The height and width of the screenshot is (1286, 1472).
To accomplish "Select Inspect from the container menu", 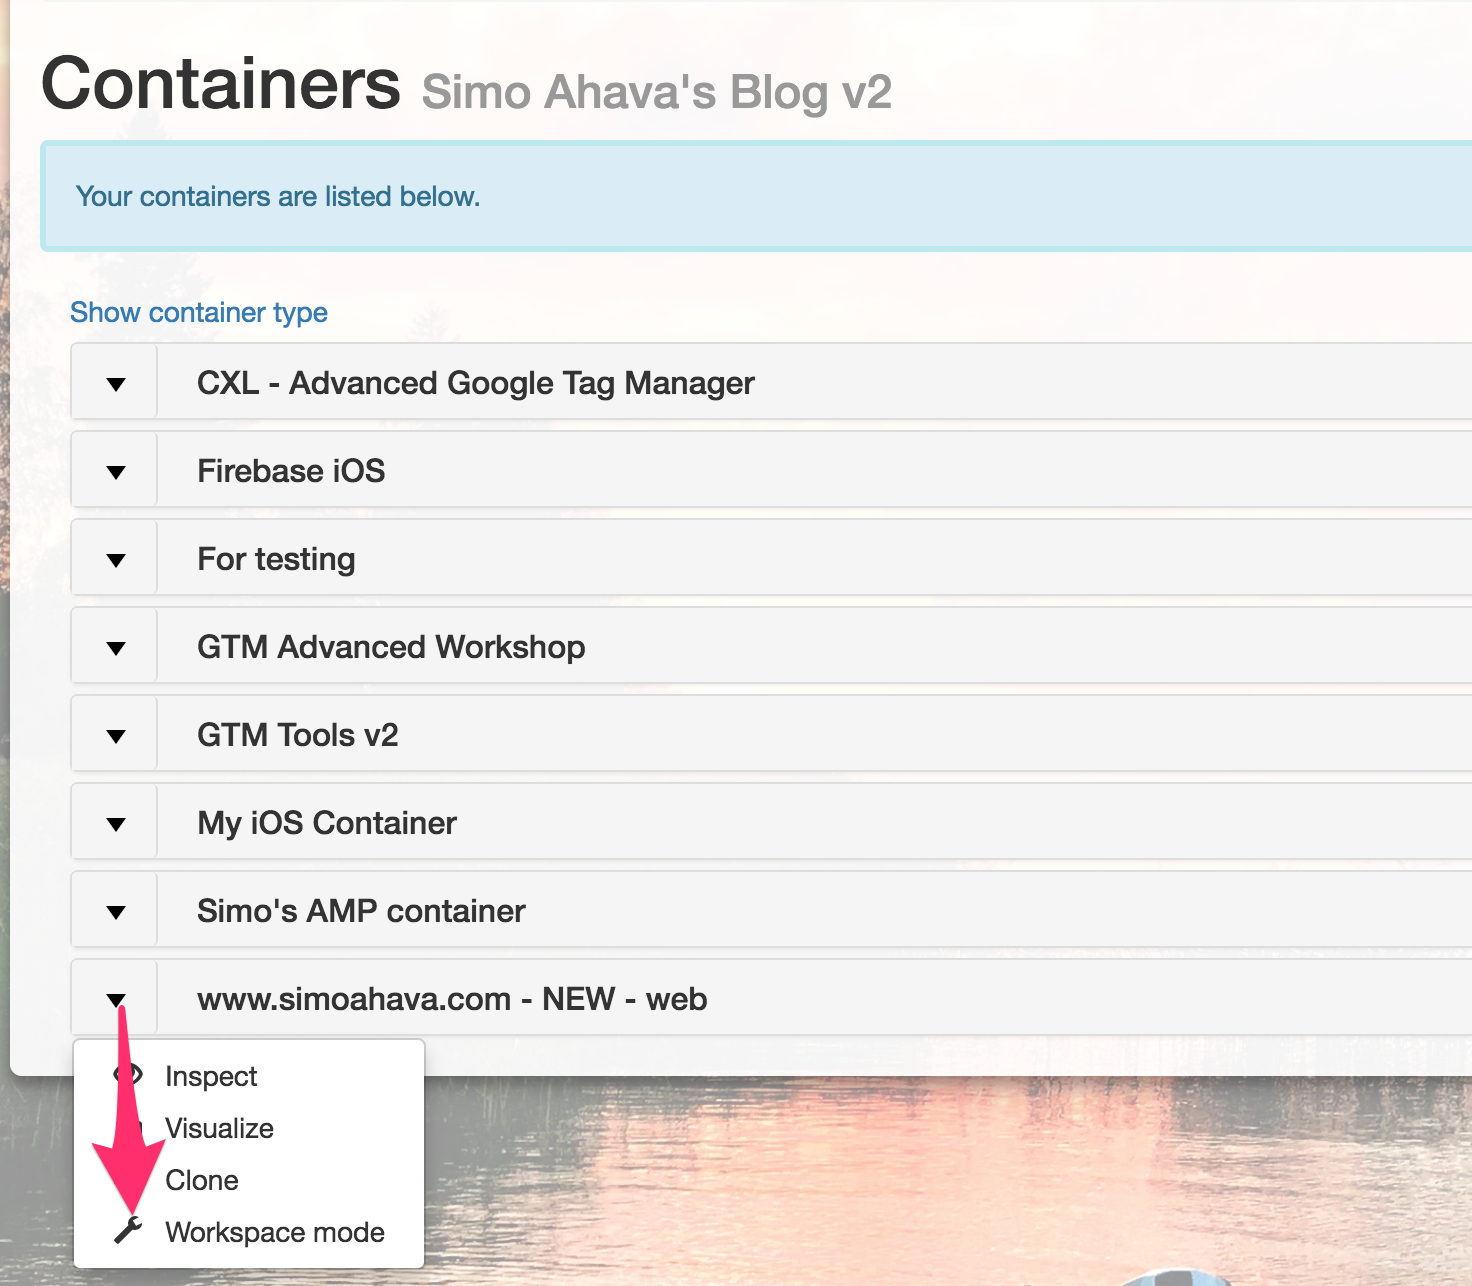I will click(211, 1076).
